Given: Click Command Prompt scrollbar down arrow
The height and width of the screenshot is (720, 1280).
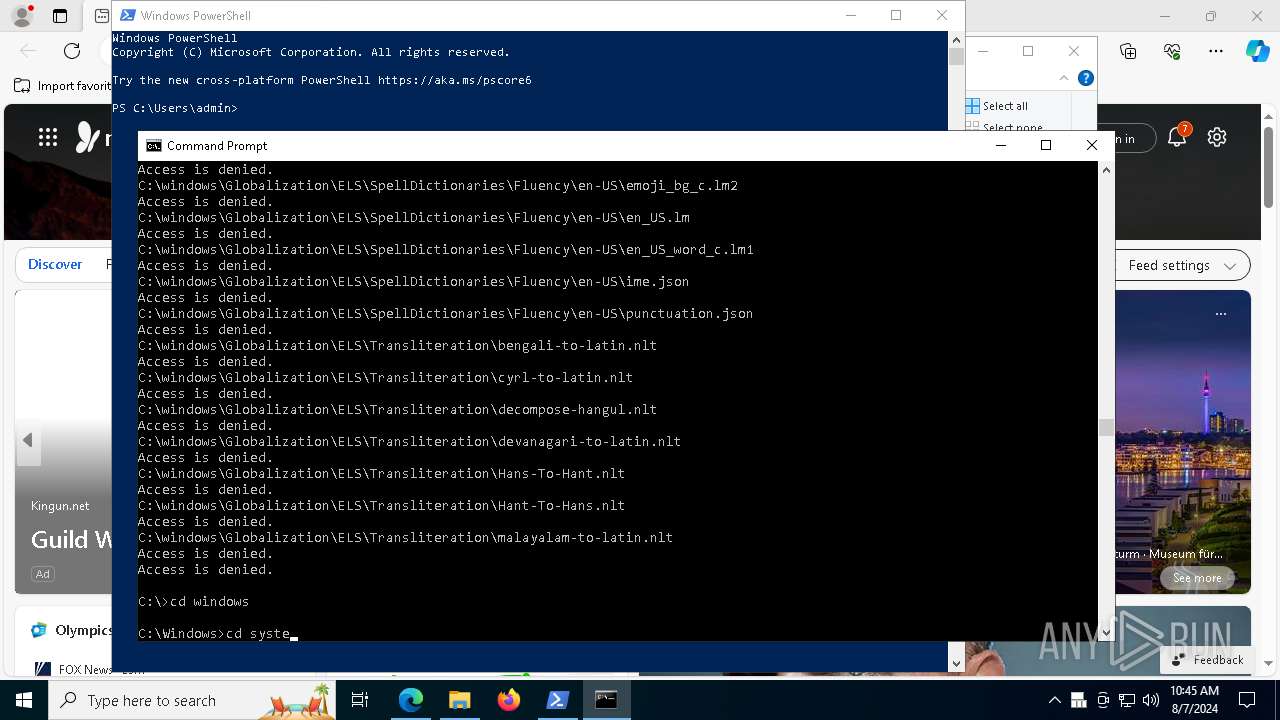Looking at the screenshot, I should tap(1106, 633).
